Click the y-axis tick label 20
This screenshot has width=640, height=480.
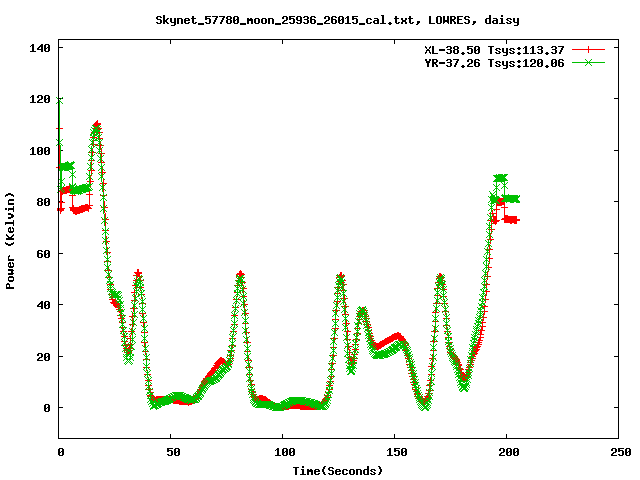pyautogui.click(x=44, y=357)
